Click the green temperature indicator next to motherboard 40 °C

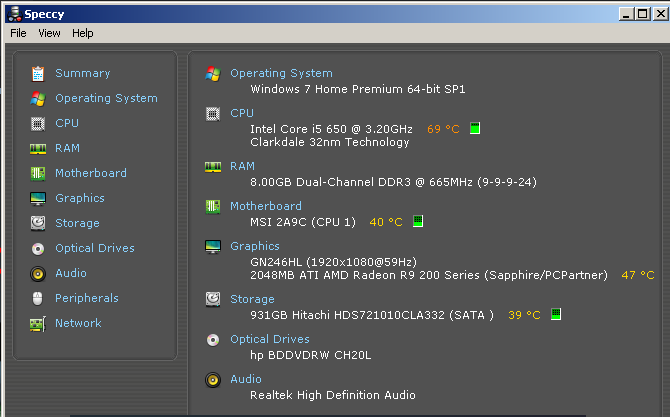point(418,221)
